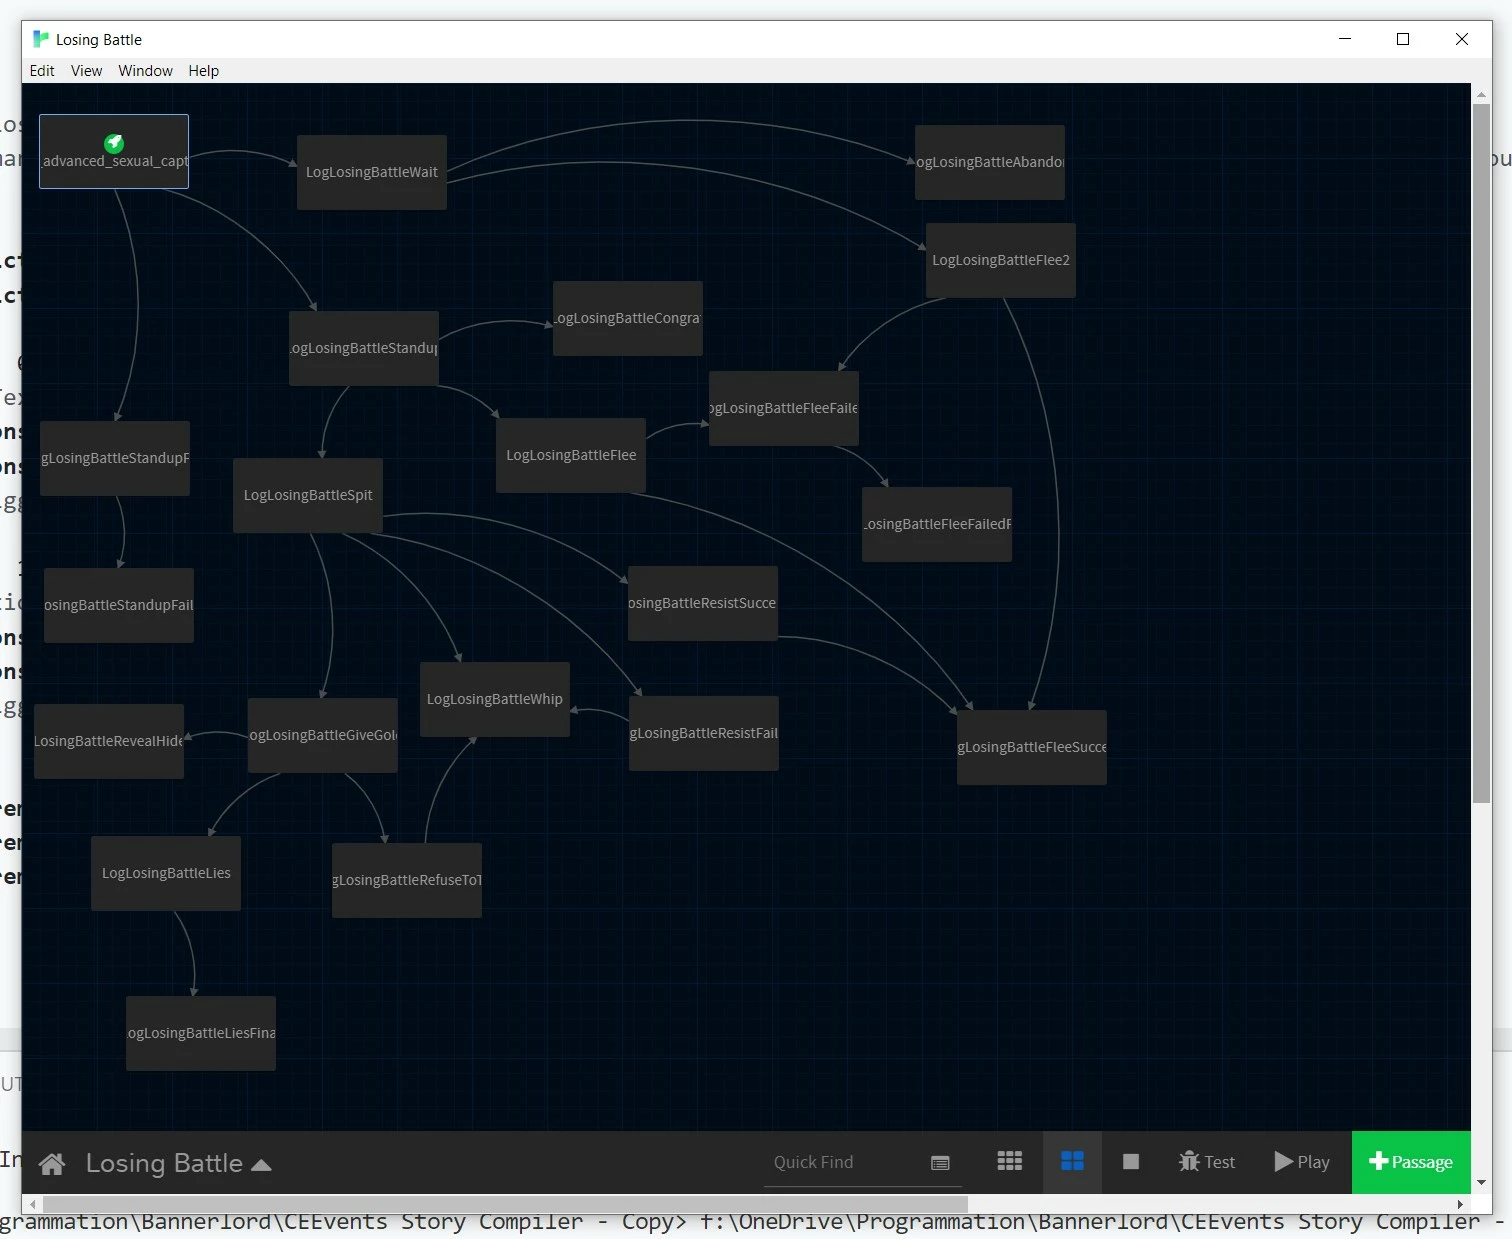The height and width of the screenshot is (1239, 1512).
Task: Show passages as only titles icon view
Action: point(1010,1161)
